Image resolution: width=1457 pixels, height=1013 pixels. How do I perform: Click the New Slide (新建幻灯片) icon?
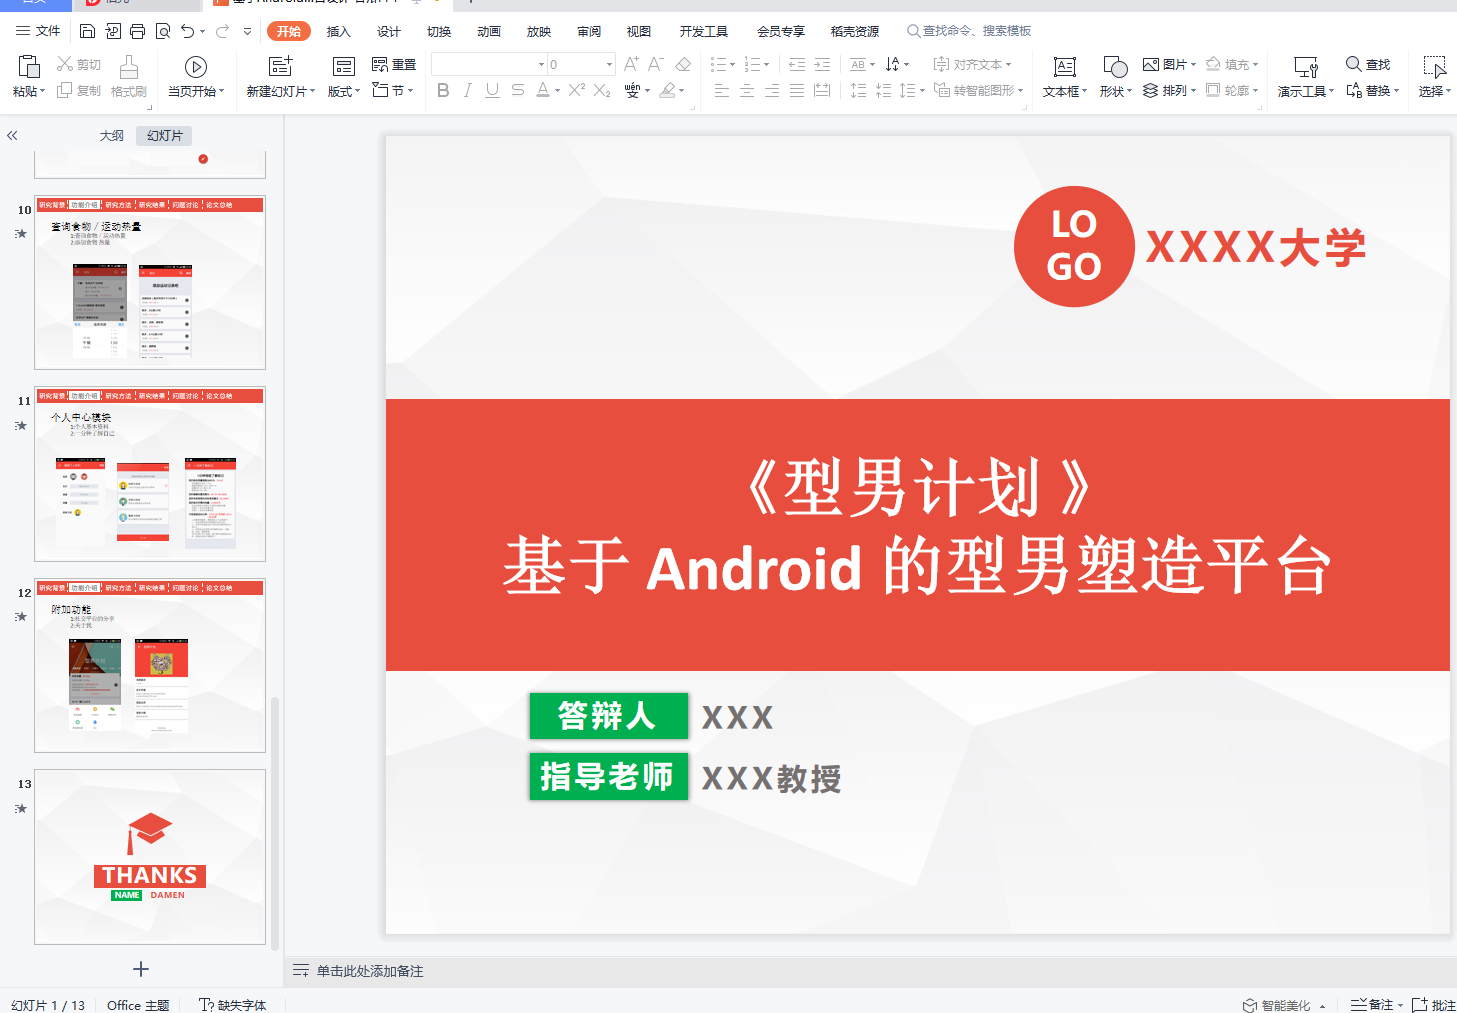tap(281, 67)
